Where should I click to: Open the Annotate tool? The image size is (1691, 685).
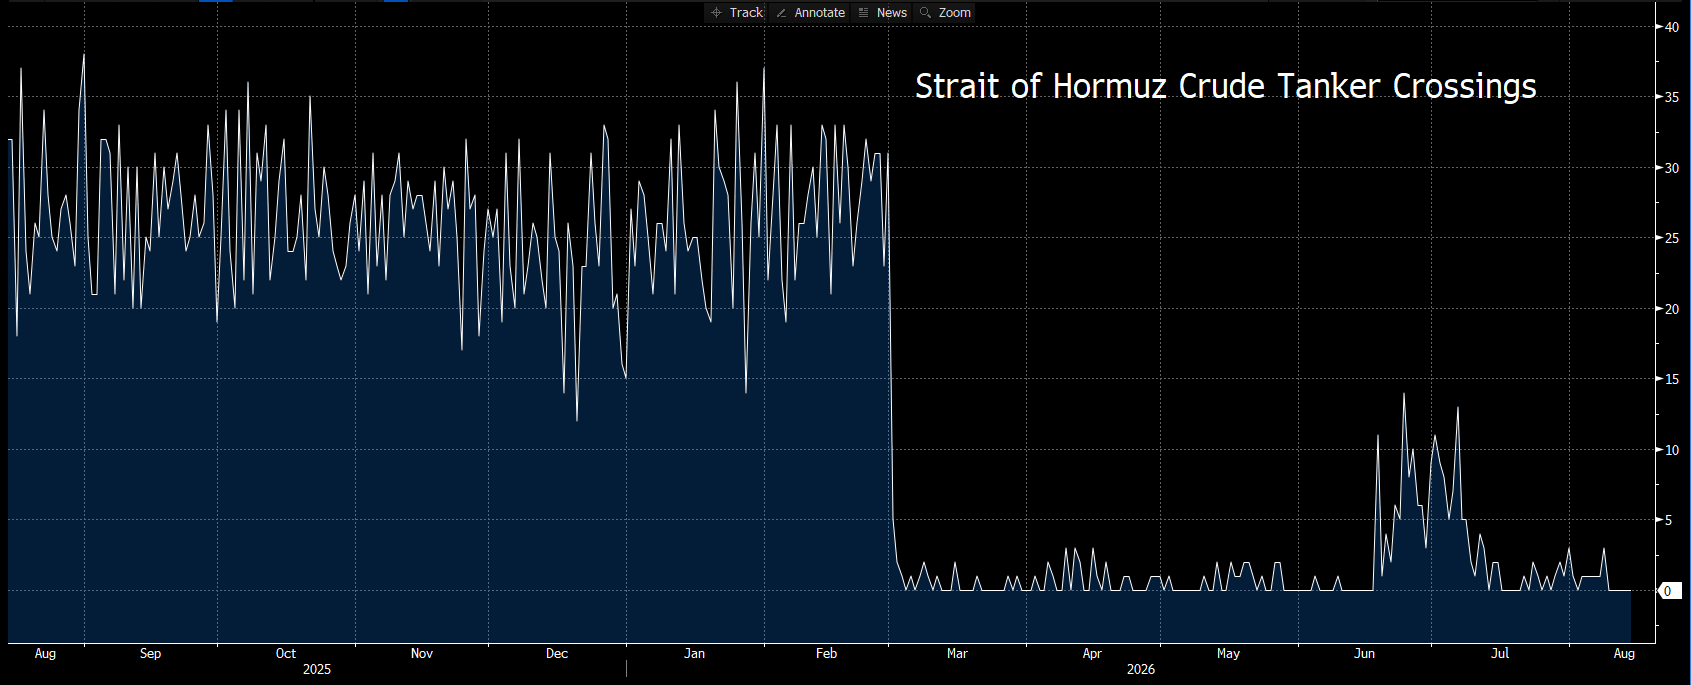[x=811, y=13]
